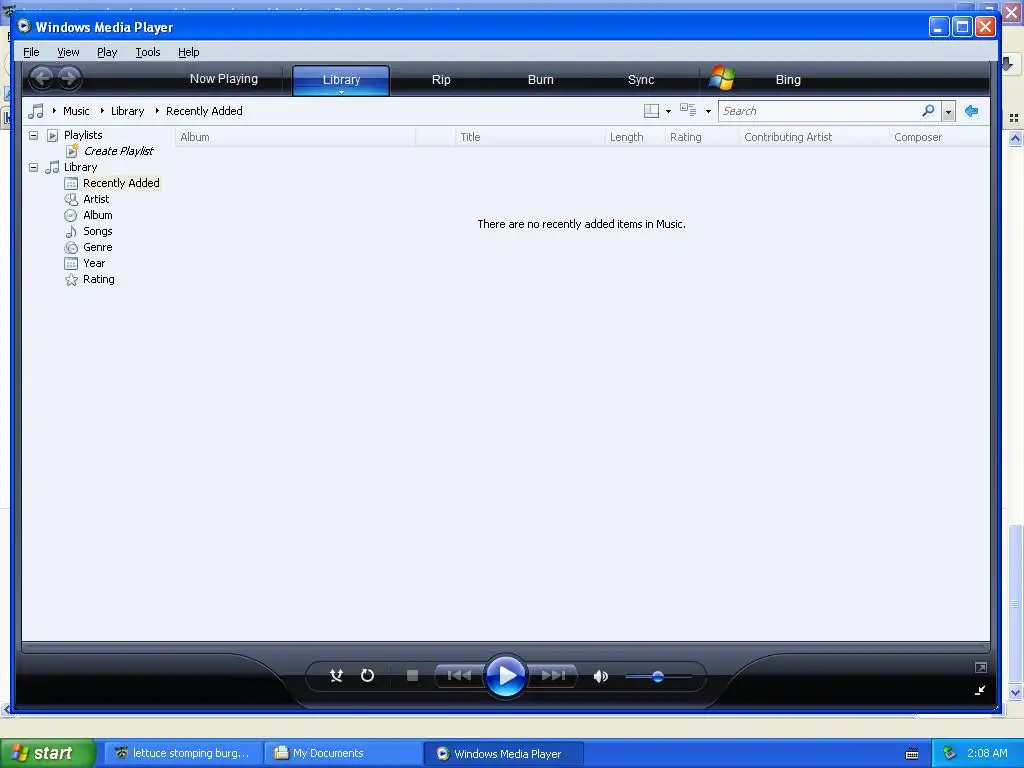1024x768 pixels.
Task: Open the Play menu
Action: click(x=107, y=52)
